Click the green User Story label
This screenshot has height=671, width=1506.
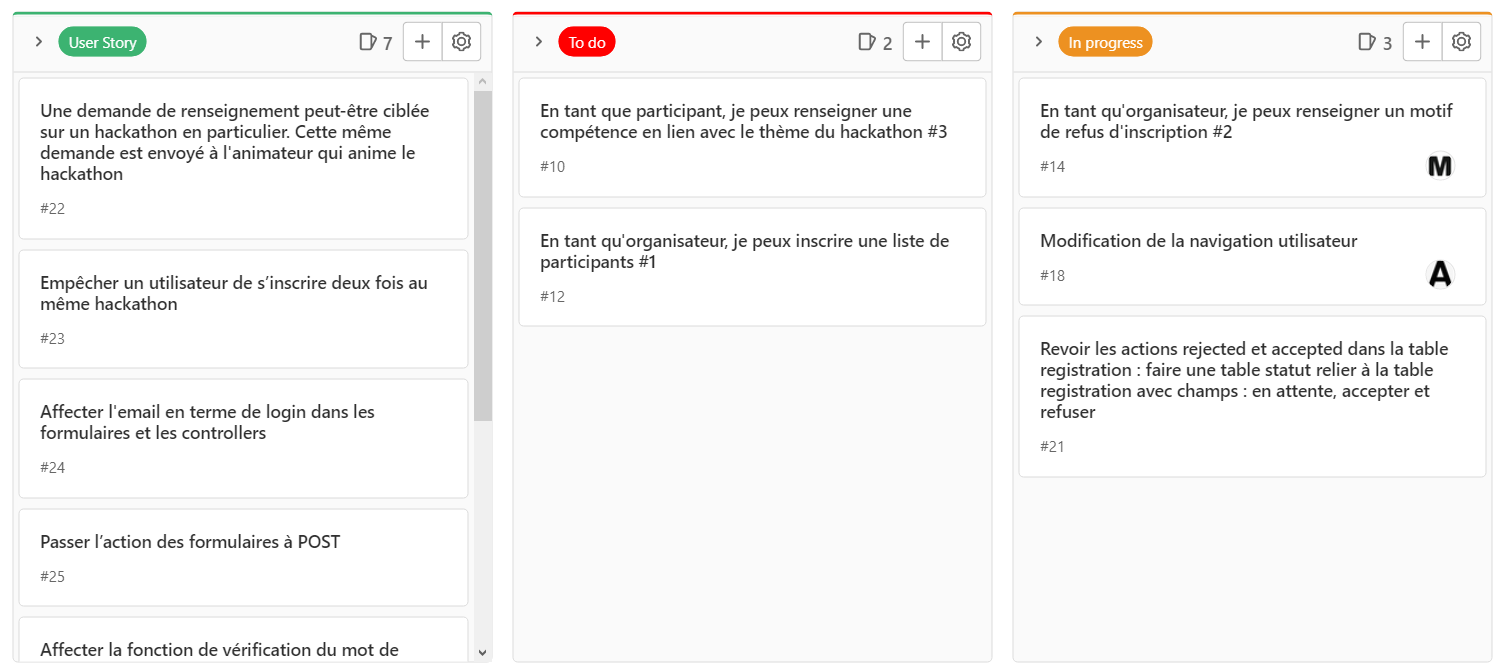click(x=102, y=42)
